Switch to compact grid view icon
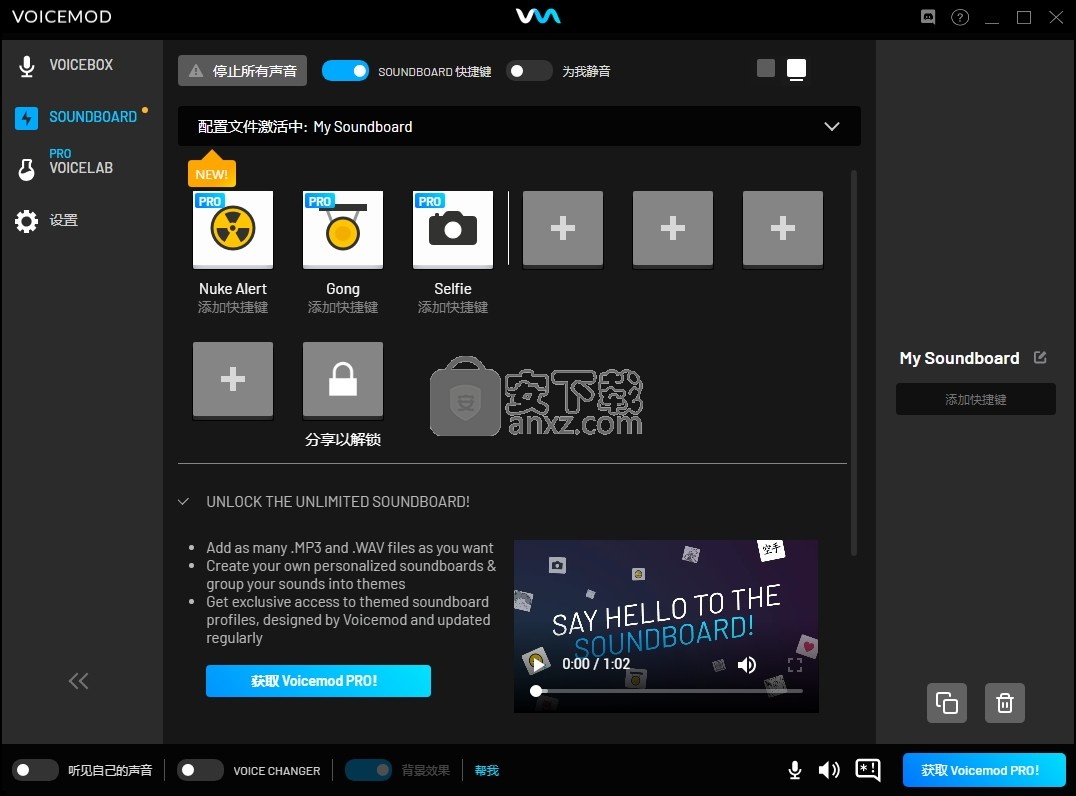Image resolution: width=1076 pixels, height=796 pixels. coord(766,68)
